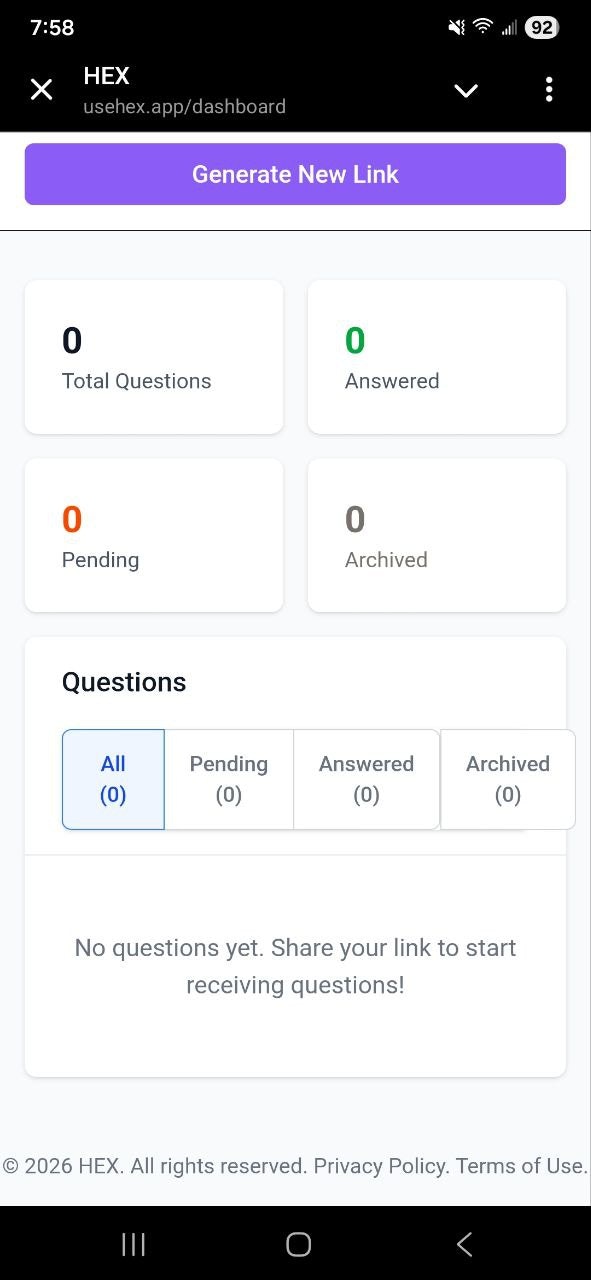This screenshot has width=591, height=1280.
Task: Tap the Back button in the navigation bar
Action: [464, 1244]
